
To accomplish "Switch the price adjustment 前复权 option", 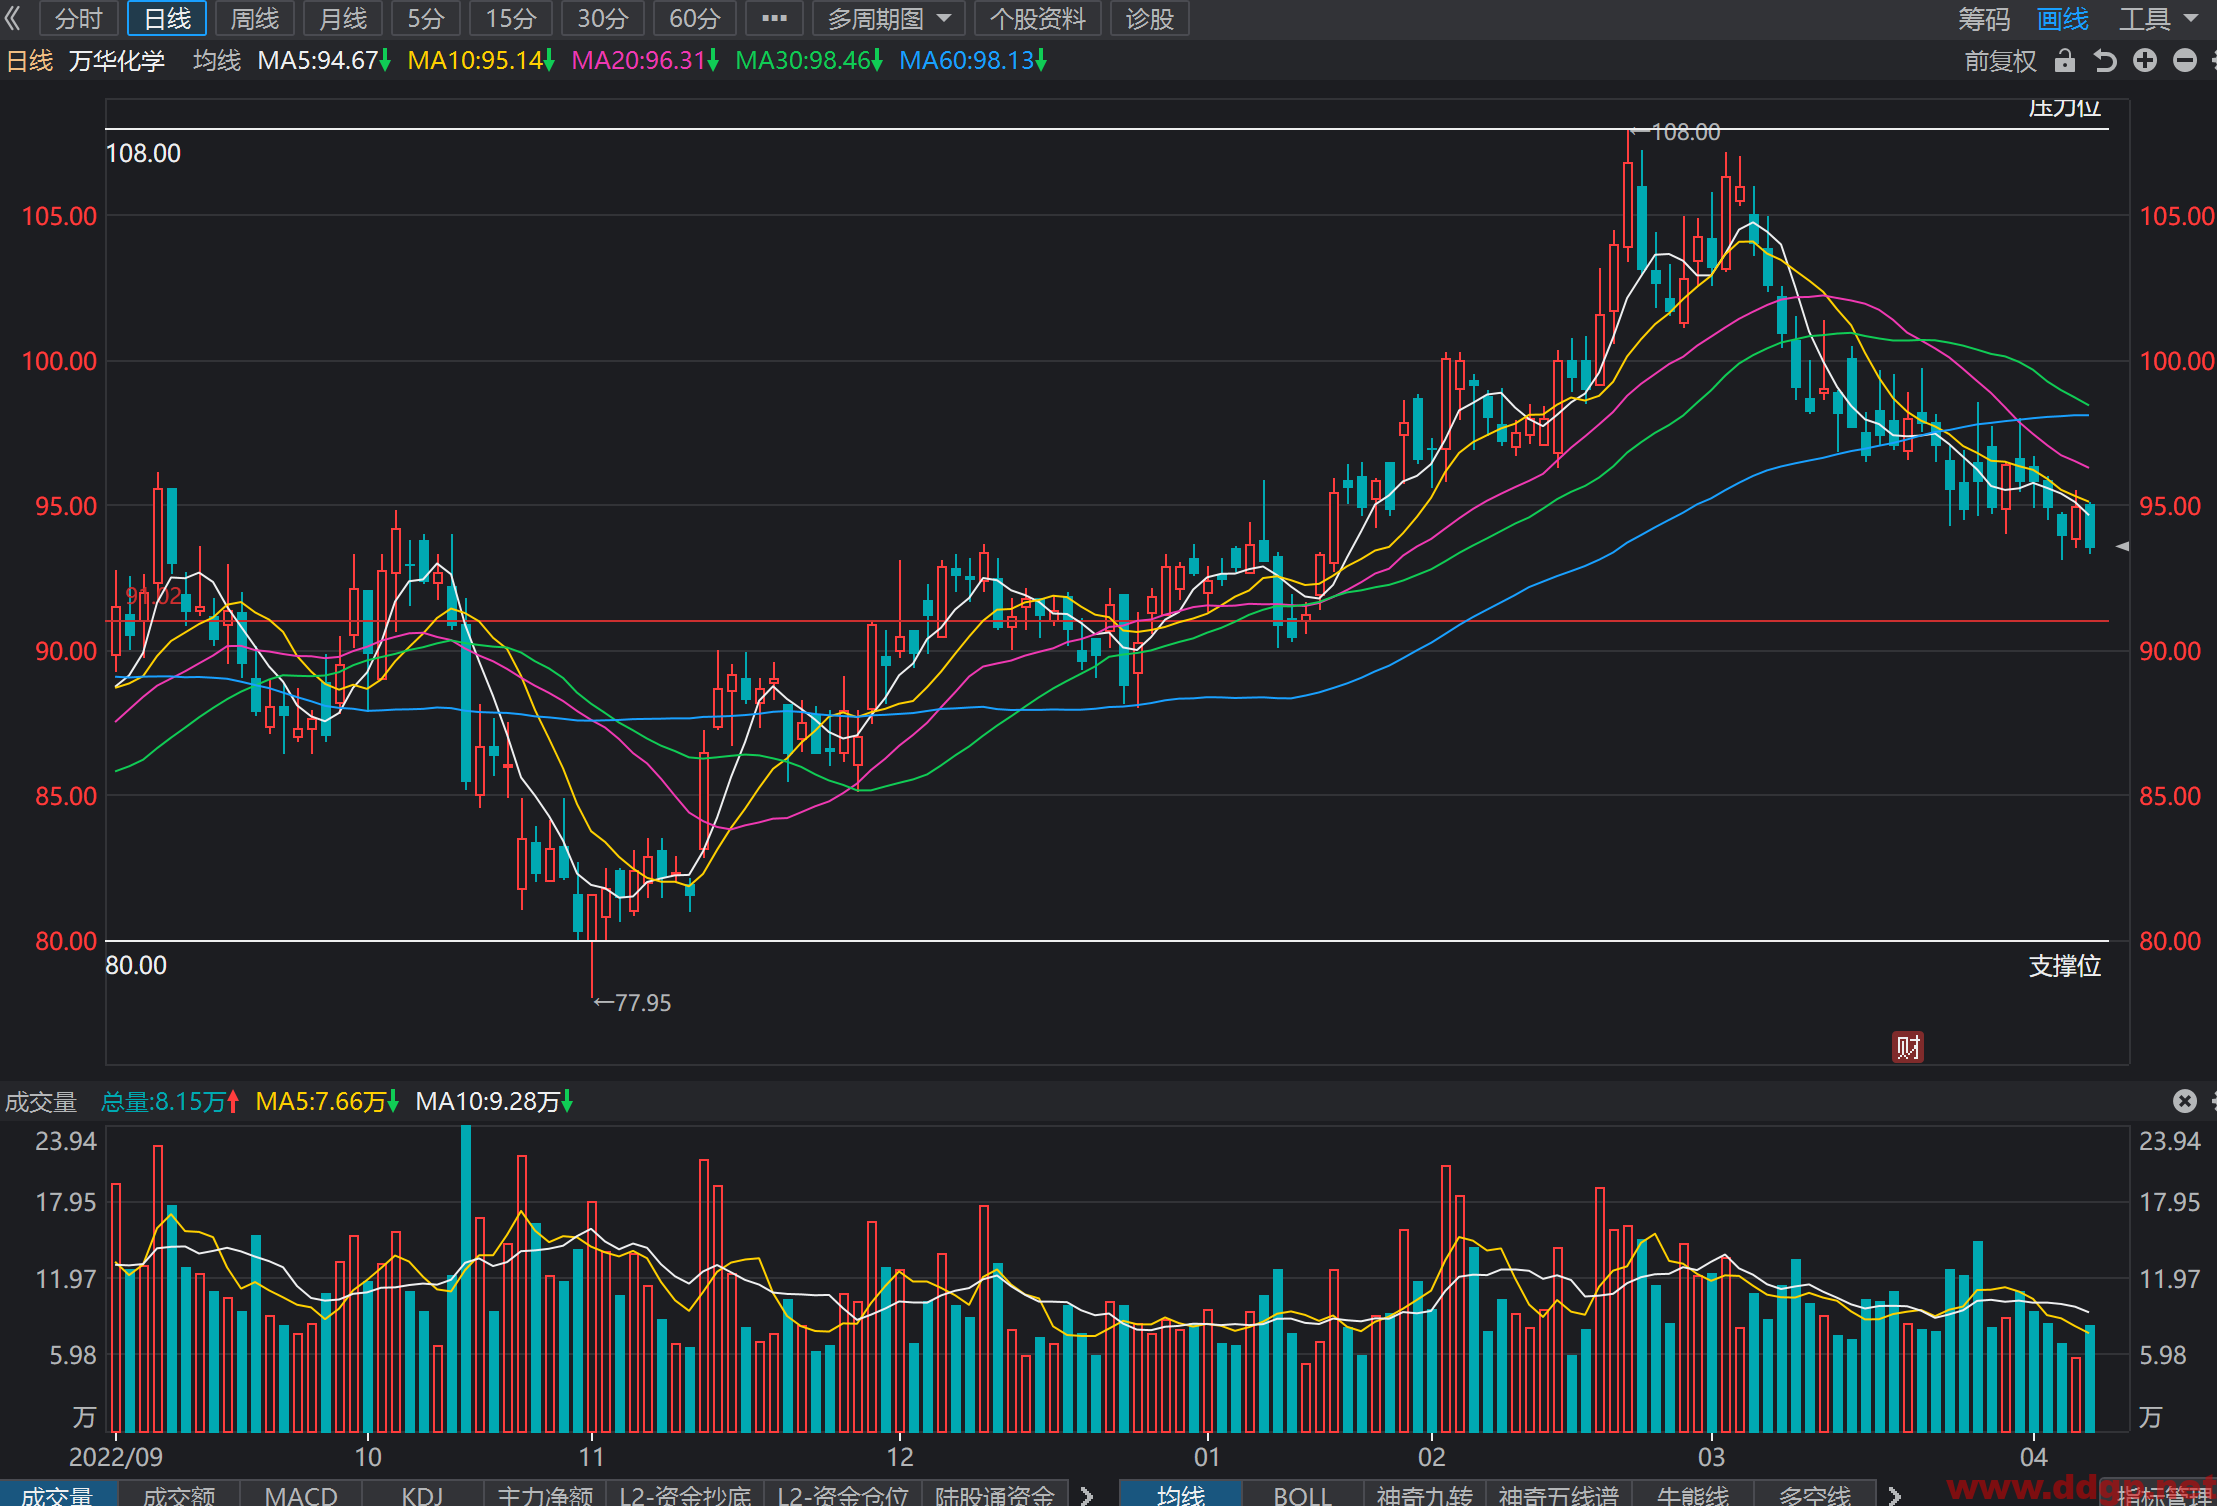I will click(2000, 61).
